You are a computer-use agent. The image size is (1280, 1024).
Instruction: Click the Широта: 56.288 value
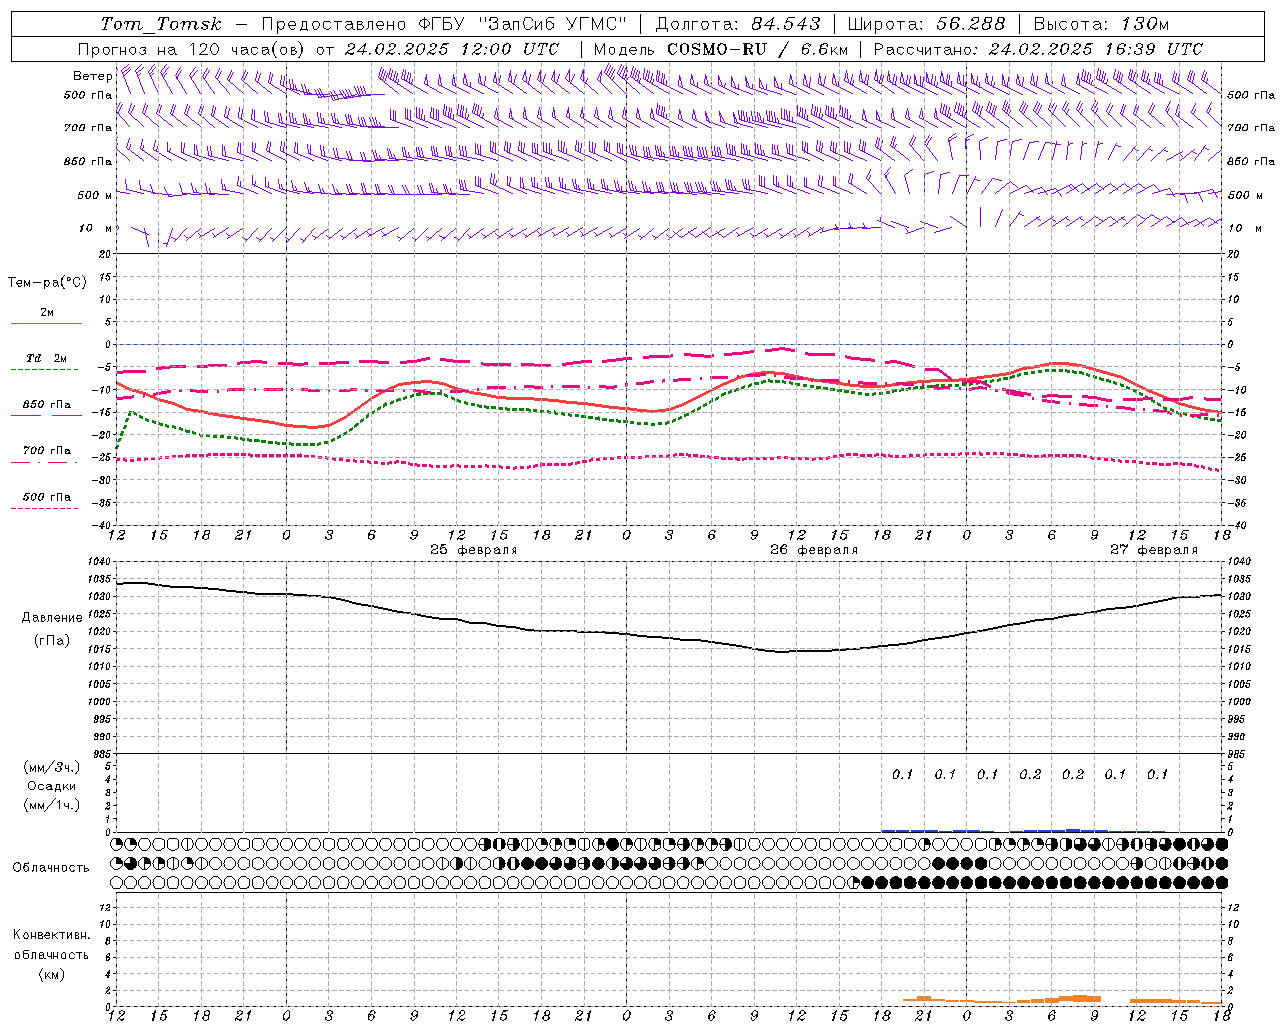(x=926, y=24)
